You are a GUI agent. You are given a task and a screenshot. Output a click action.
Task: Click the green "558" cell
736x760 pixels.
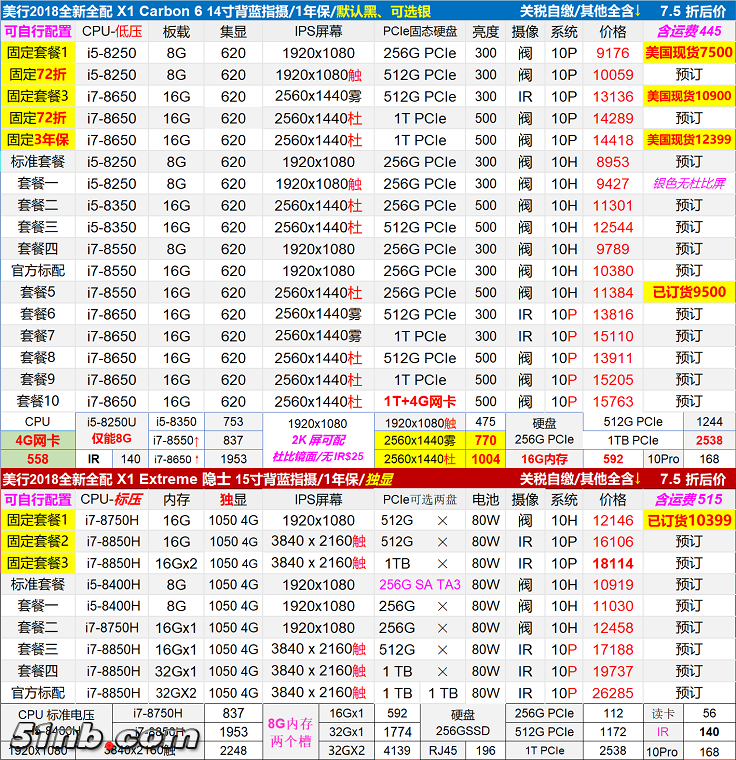tap(38, 459)
